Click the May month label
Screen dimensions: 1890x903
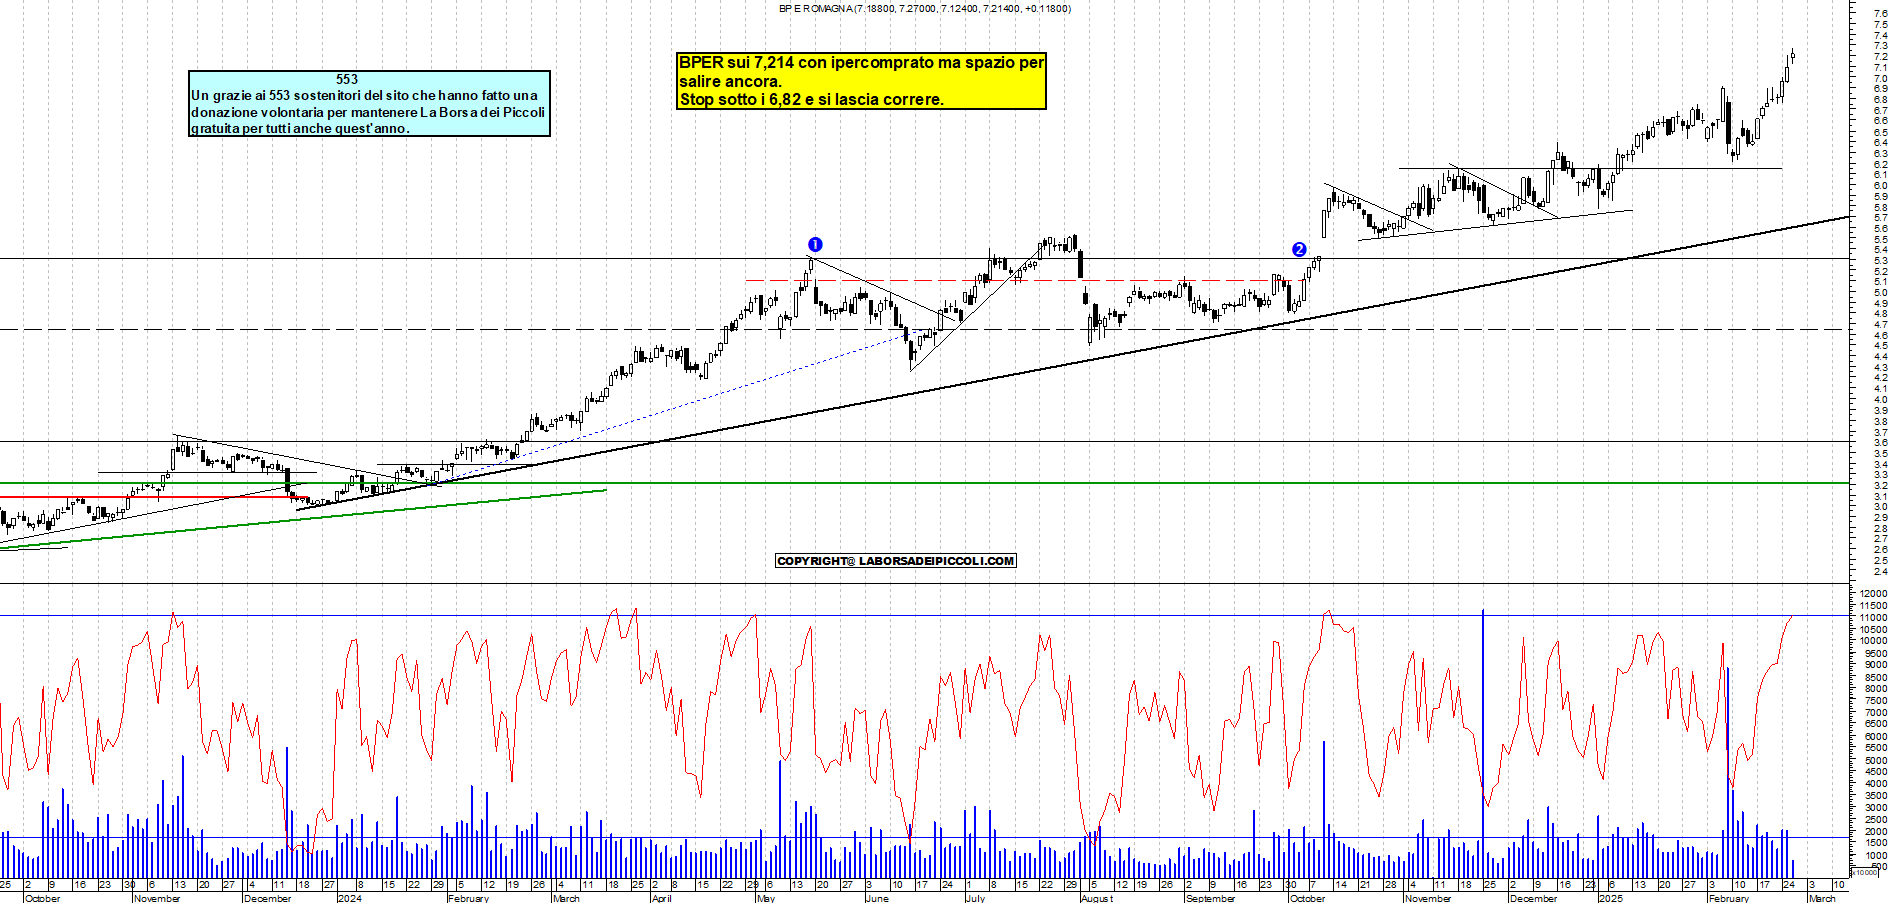coord(766,898)
